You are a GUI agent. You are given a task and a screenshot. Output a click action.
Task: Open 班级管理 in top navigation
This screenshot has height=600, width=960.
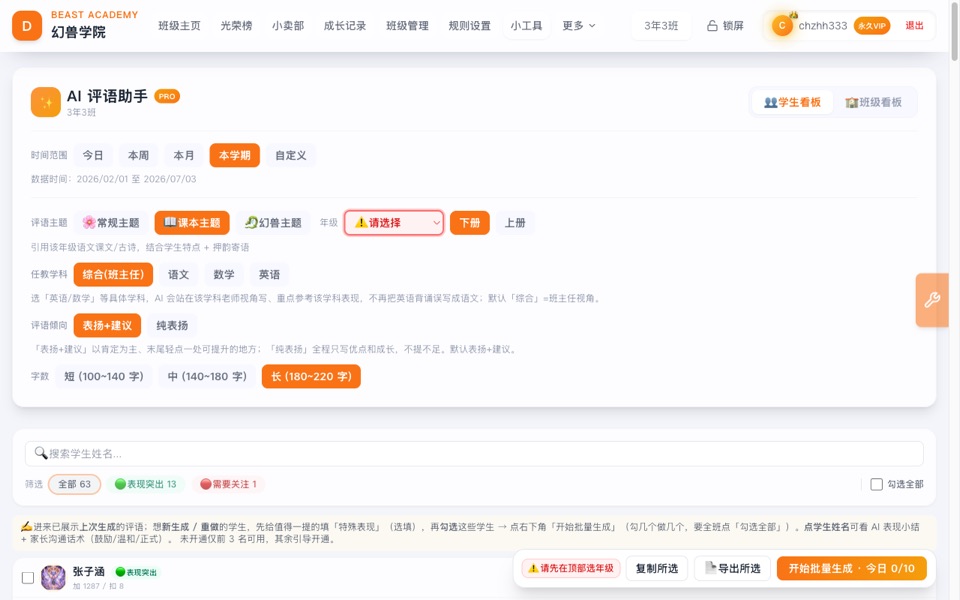click(407, 26)
